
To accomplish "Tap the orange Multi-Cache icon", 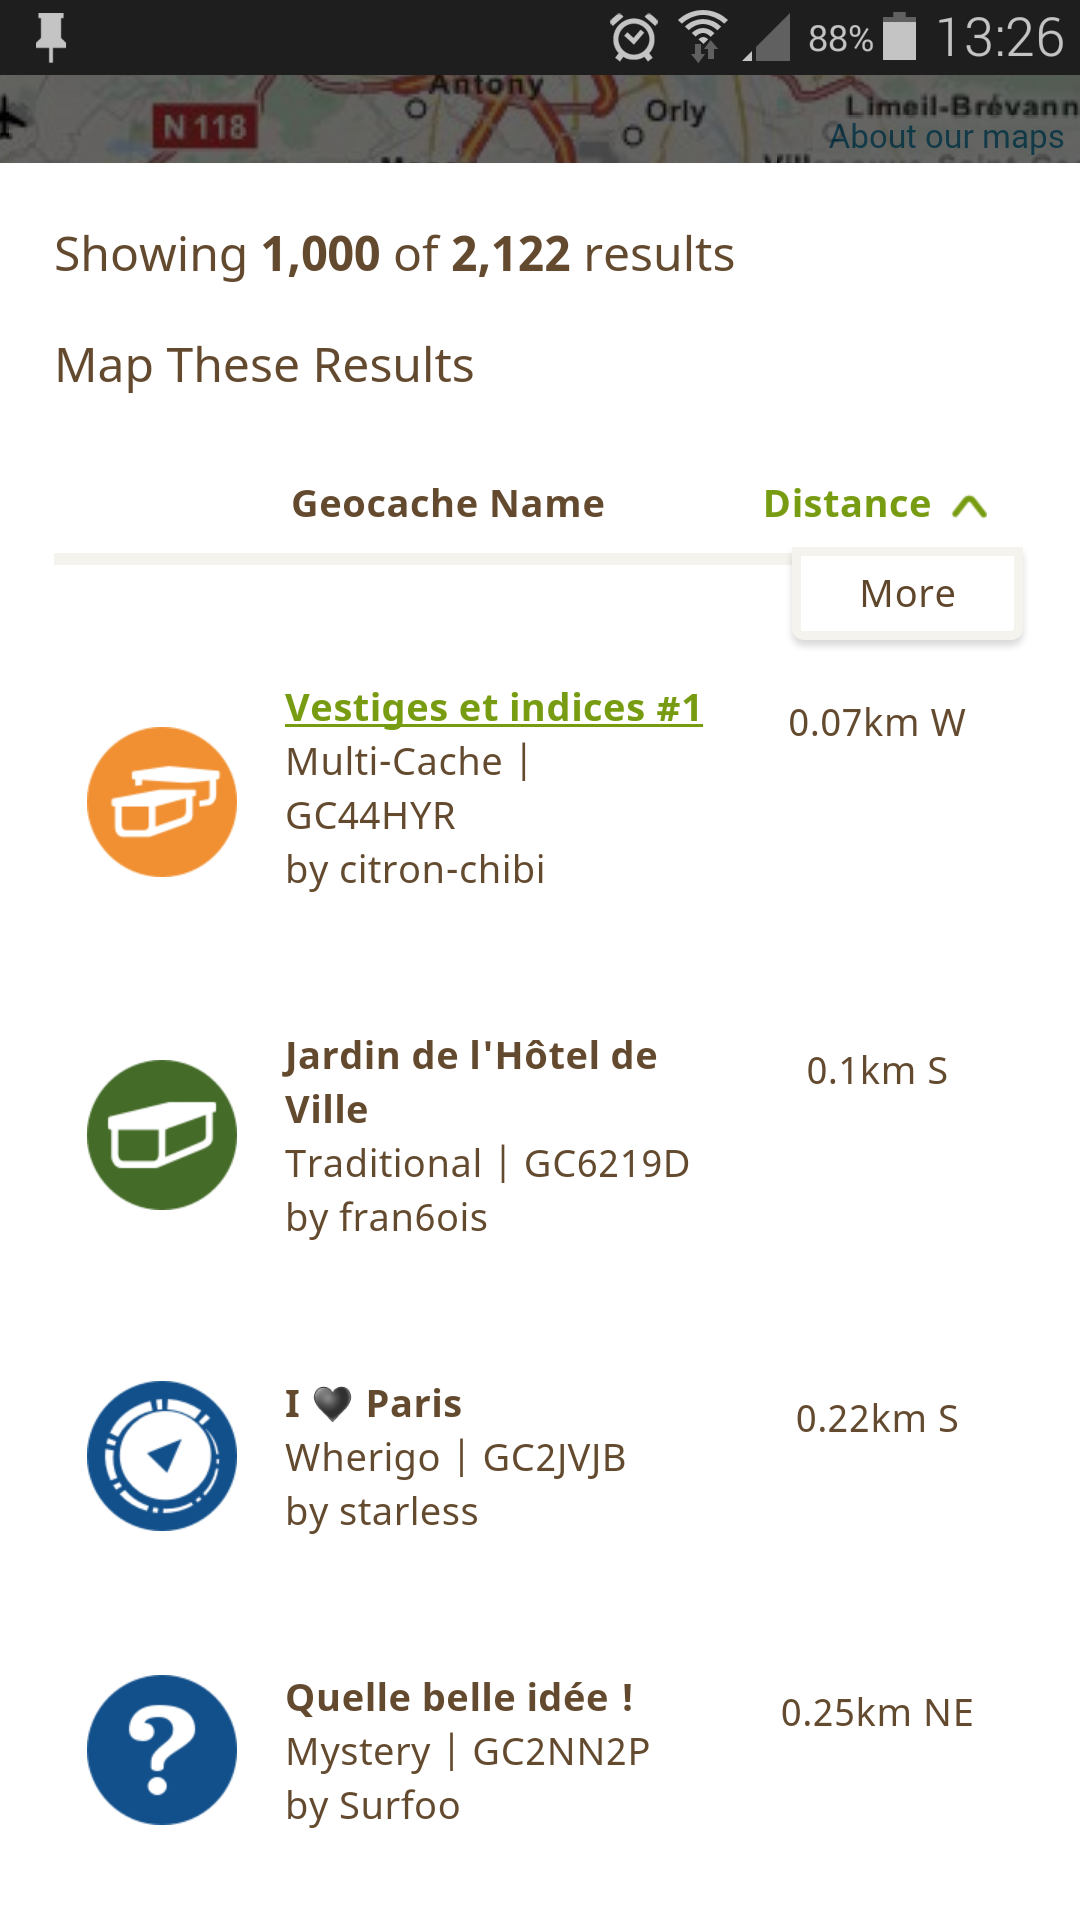I will click(162, 802).
